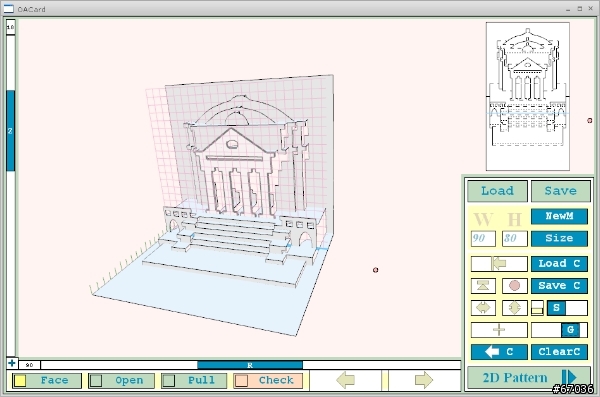Click the G slider handle
This screenshot has height=397, width=600.
[570, 330]
